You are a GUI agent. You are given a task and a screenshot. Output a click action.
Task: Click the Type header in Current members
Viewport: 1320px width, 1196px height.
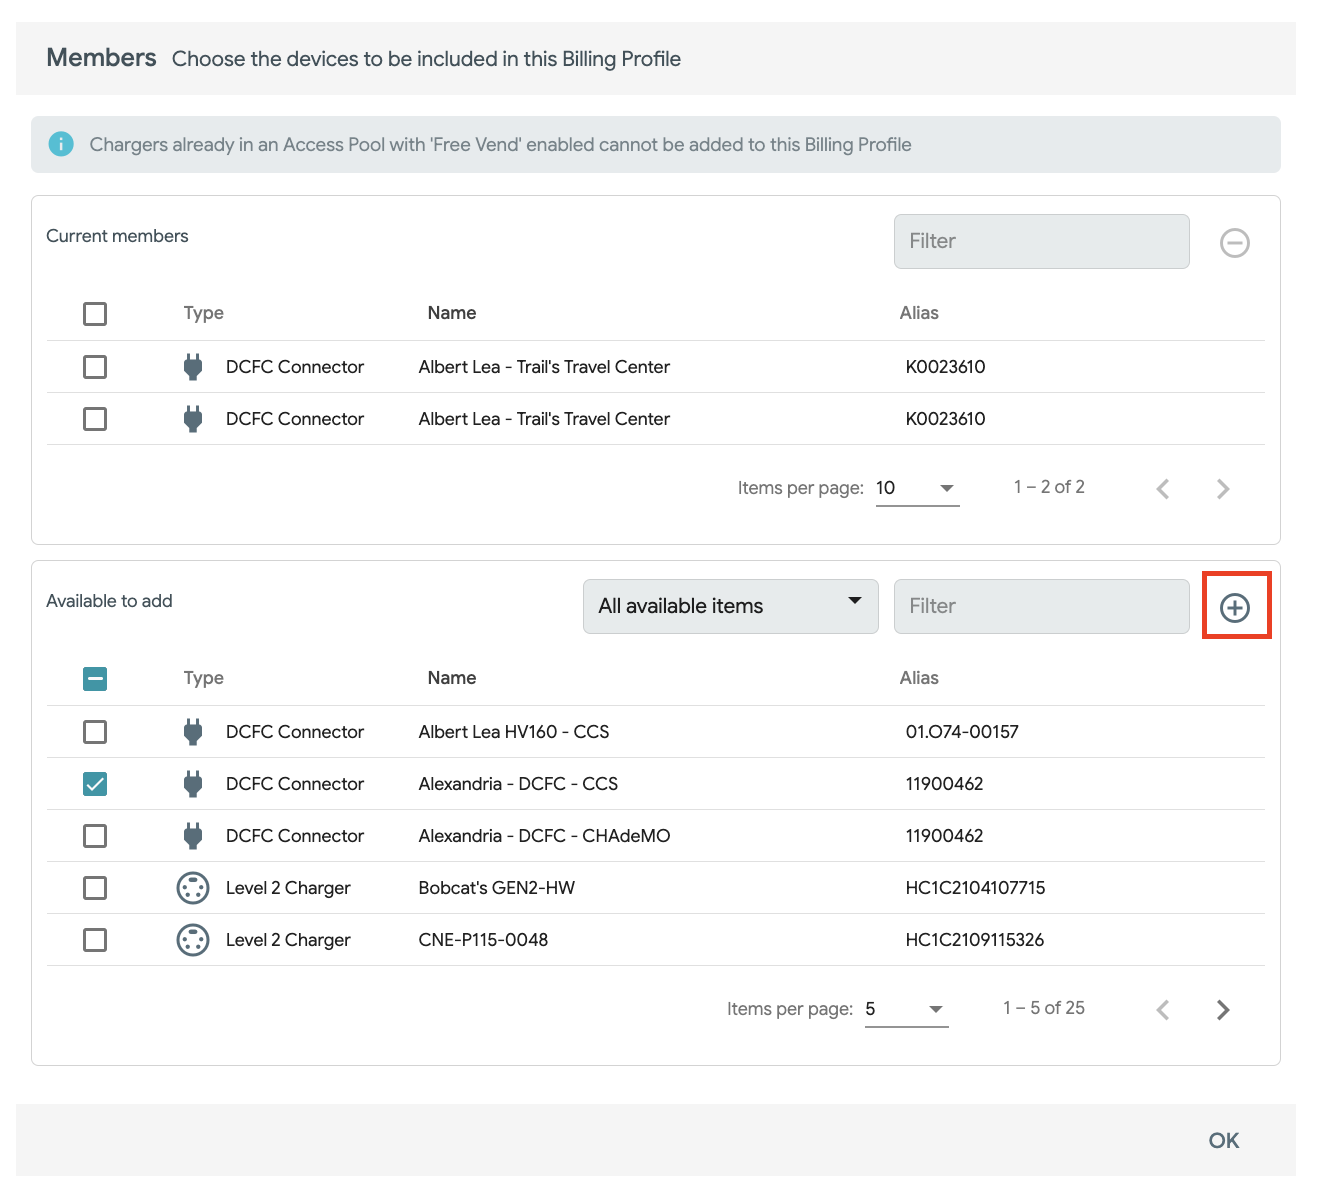pyautogui.click(x=204, y=313)
